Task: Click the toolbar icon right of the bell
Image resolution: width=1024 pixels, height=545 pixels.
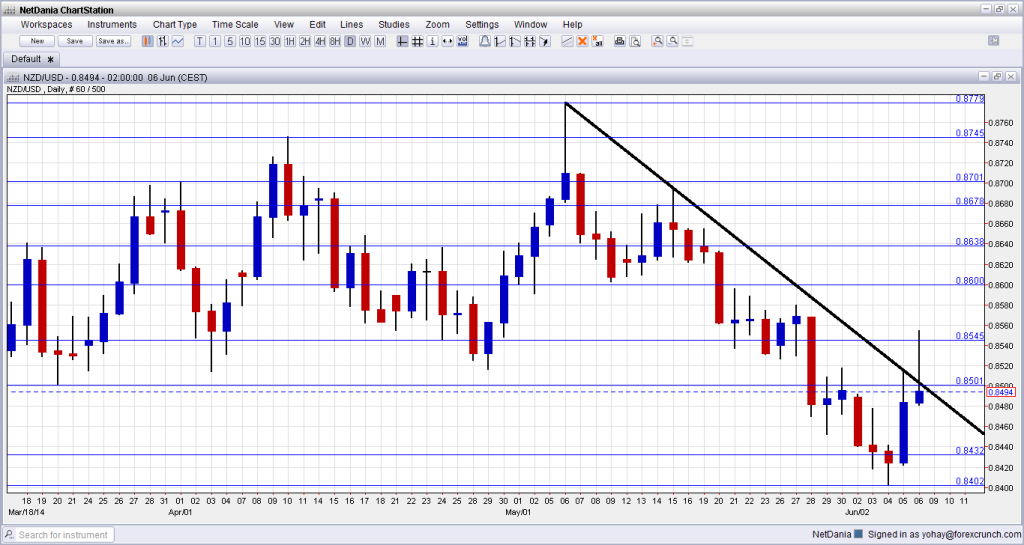Action: pos(500,41)
